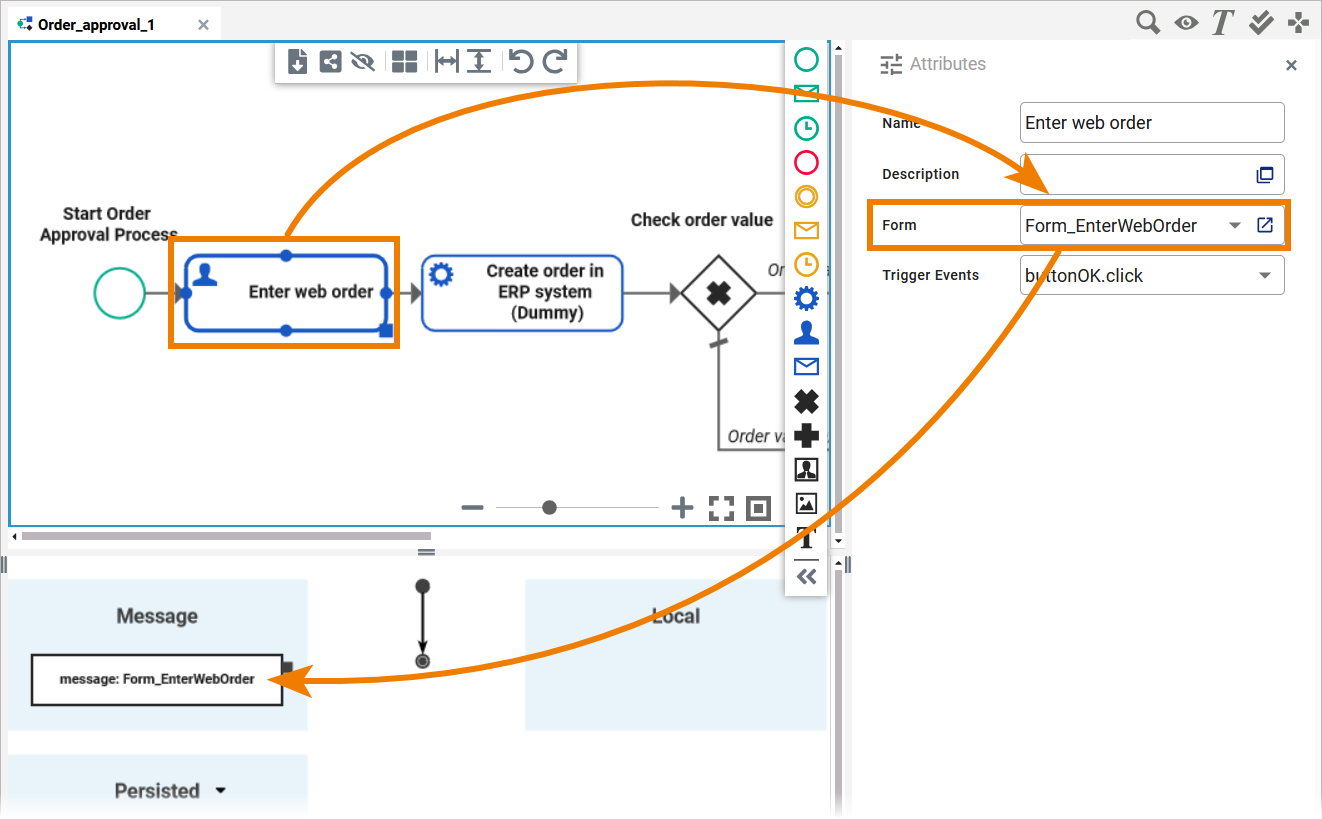Image resolution: width=1322 pixels, height=819 pixels.
Task: Click the four-squares layout icon
Action: [x=404, y=62]
